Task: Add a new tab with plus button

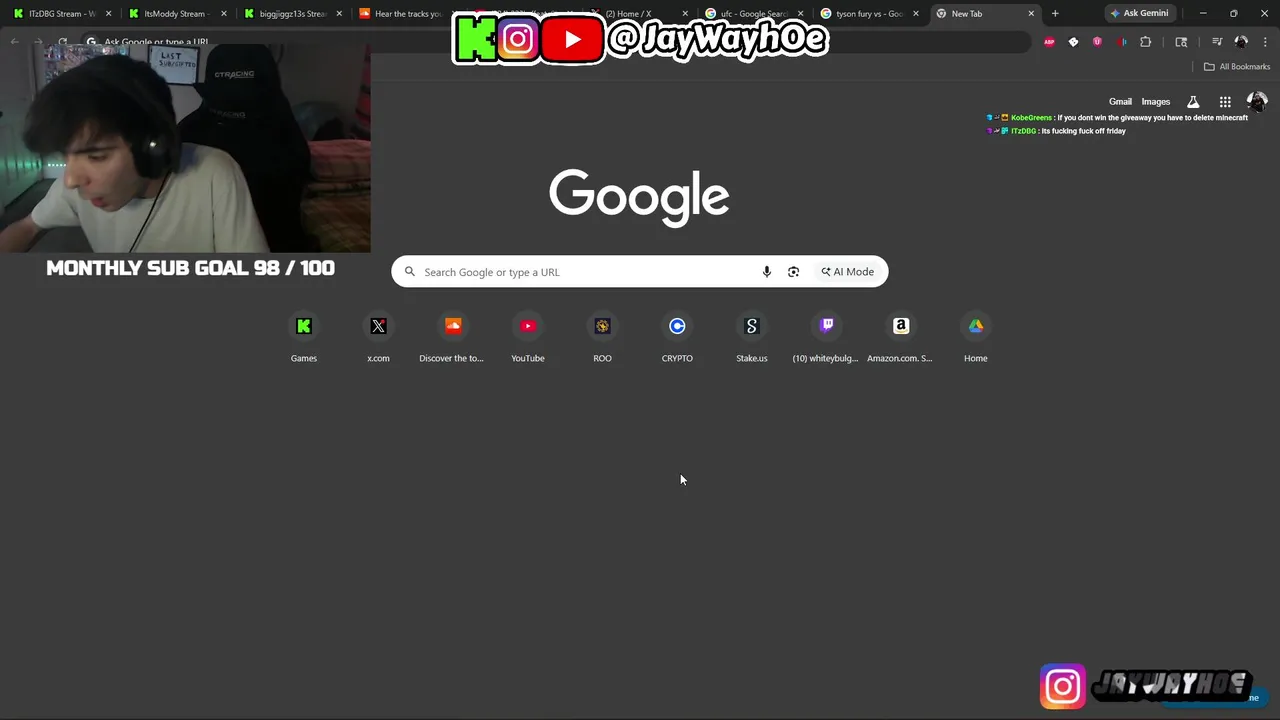Action: (1055, 14)
